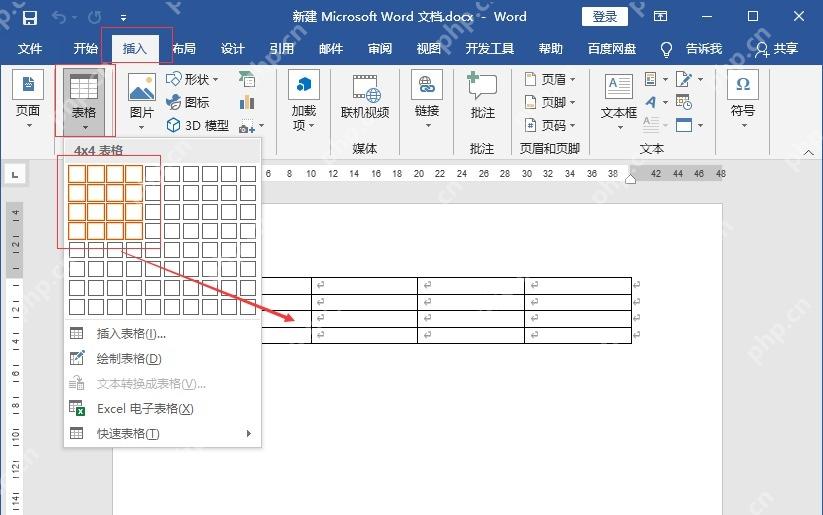Open the 页眉 header dropdown
The image size is (823, 515).
tap(550, 79)
